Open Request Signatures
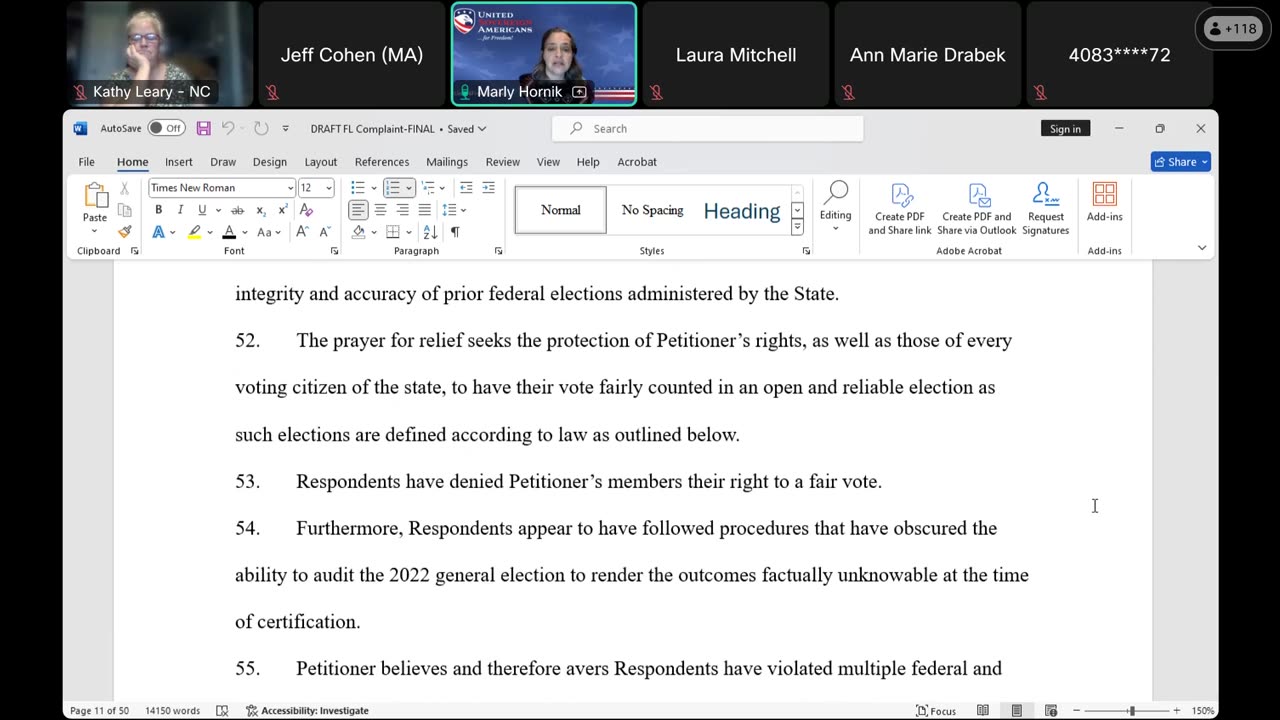This screenshot has height=720, width=1280. tap(1046, 209)
